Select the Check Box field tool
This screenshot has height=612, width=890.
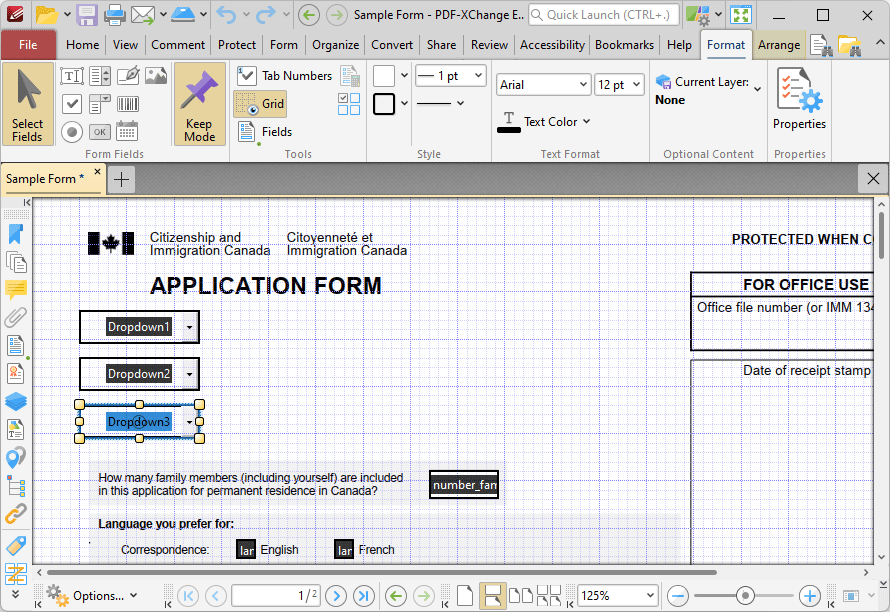[72, 104]
